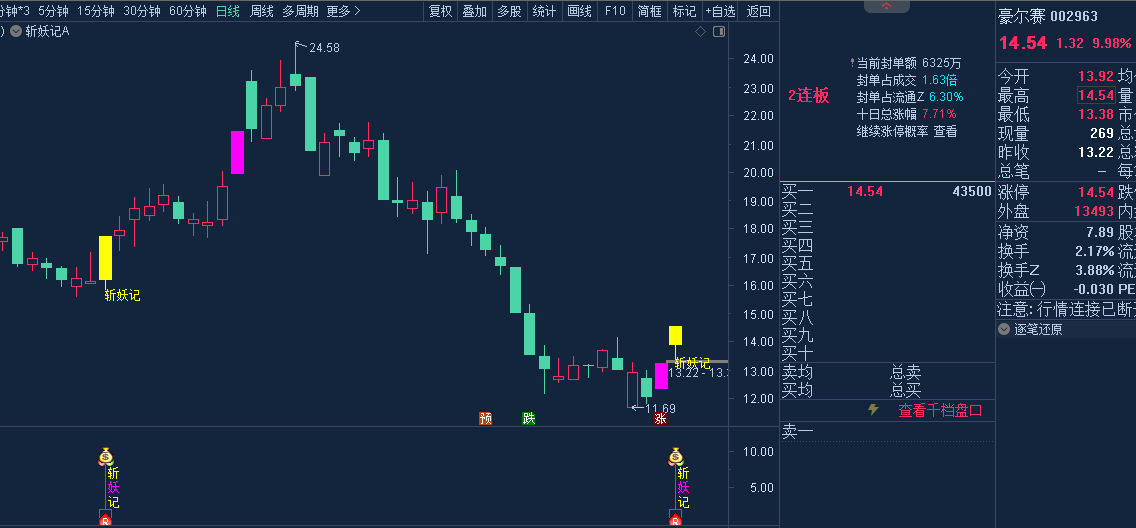The image size is (1136, 528).
Task: Open 查看千档盘口 link
Action: (940, 411)
